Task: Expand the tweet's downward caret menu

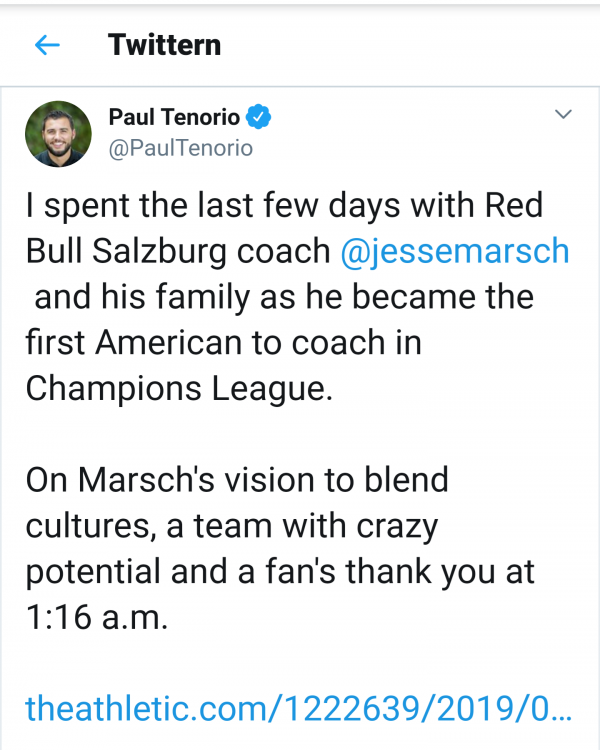Action: (563, 114)
